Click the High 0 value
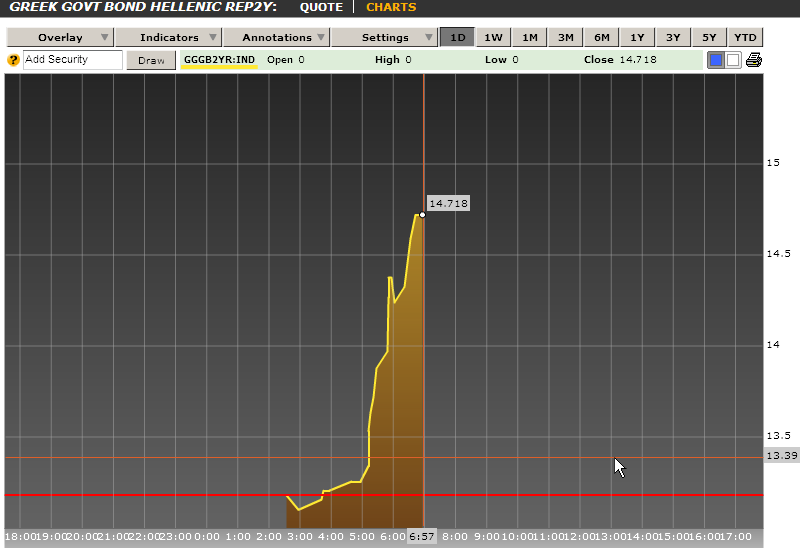Screen dimensions: 800x550 tap(393, 60)
